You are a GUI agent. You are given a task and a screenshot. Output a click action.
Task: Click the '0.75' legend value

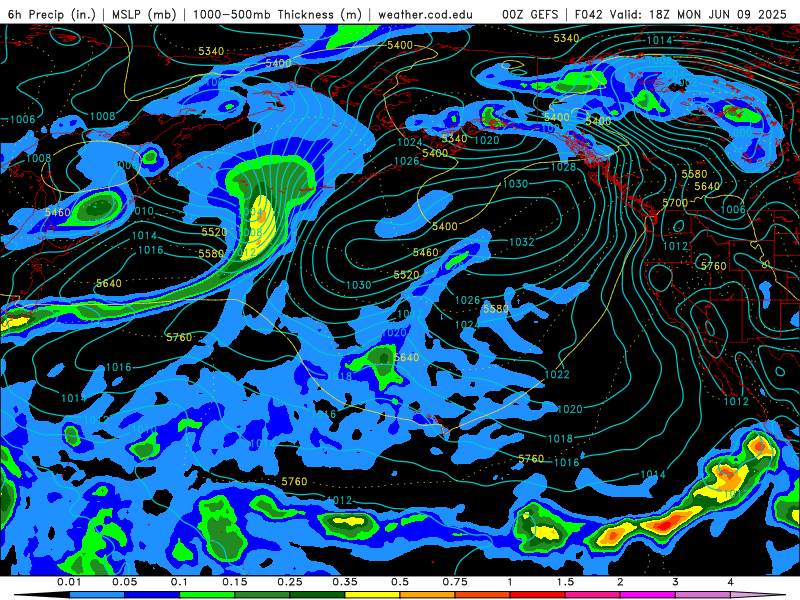click(455, 582)
